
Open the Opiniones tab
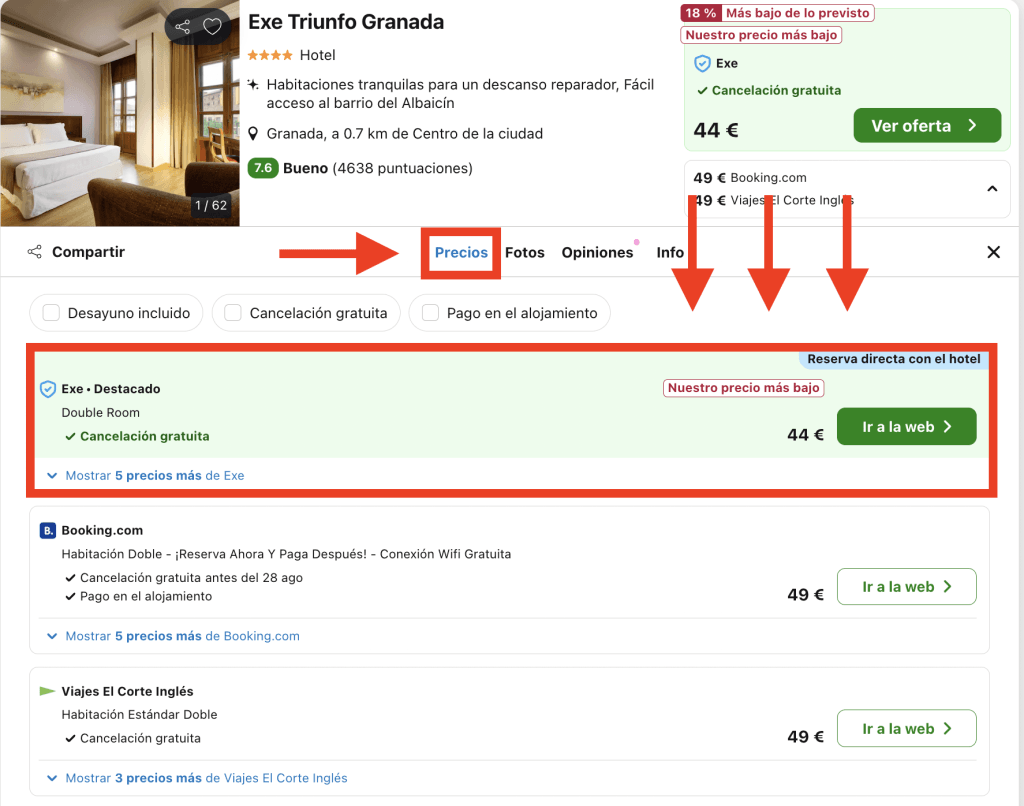pos(597,253)
